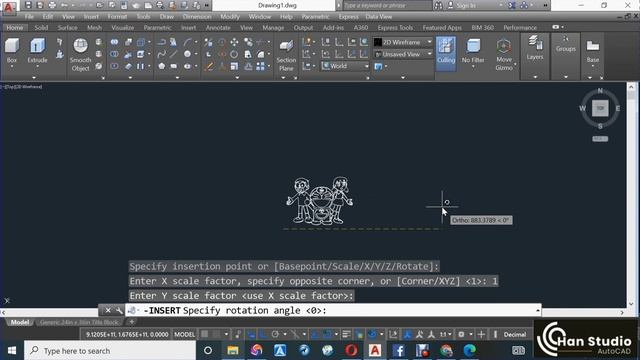Open the Layers panel
Screen dimensions: 640x360
click(535, 48)
